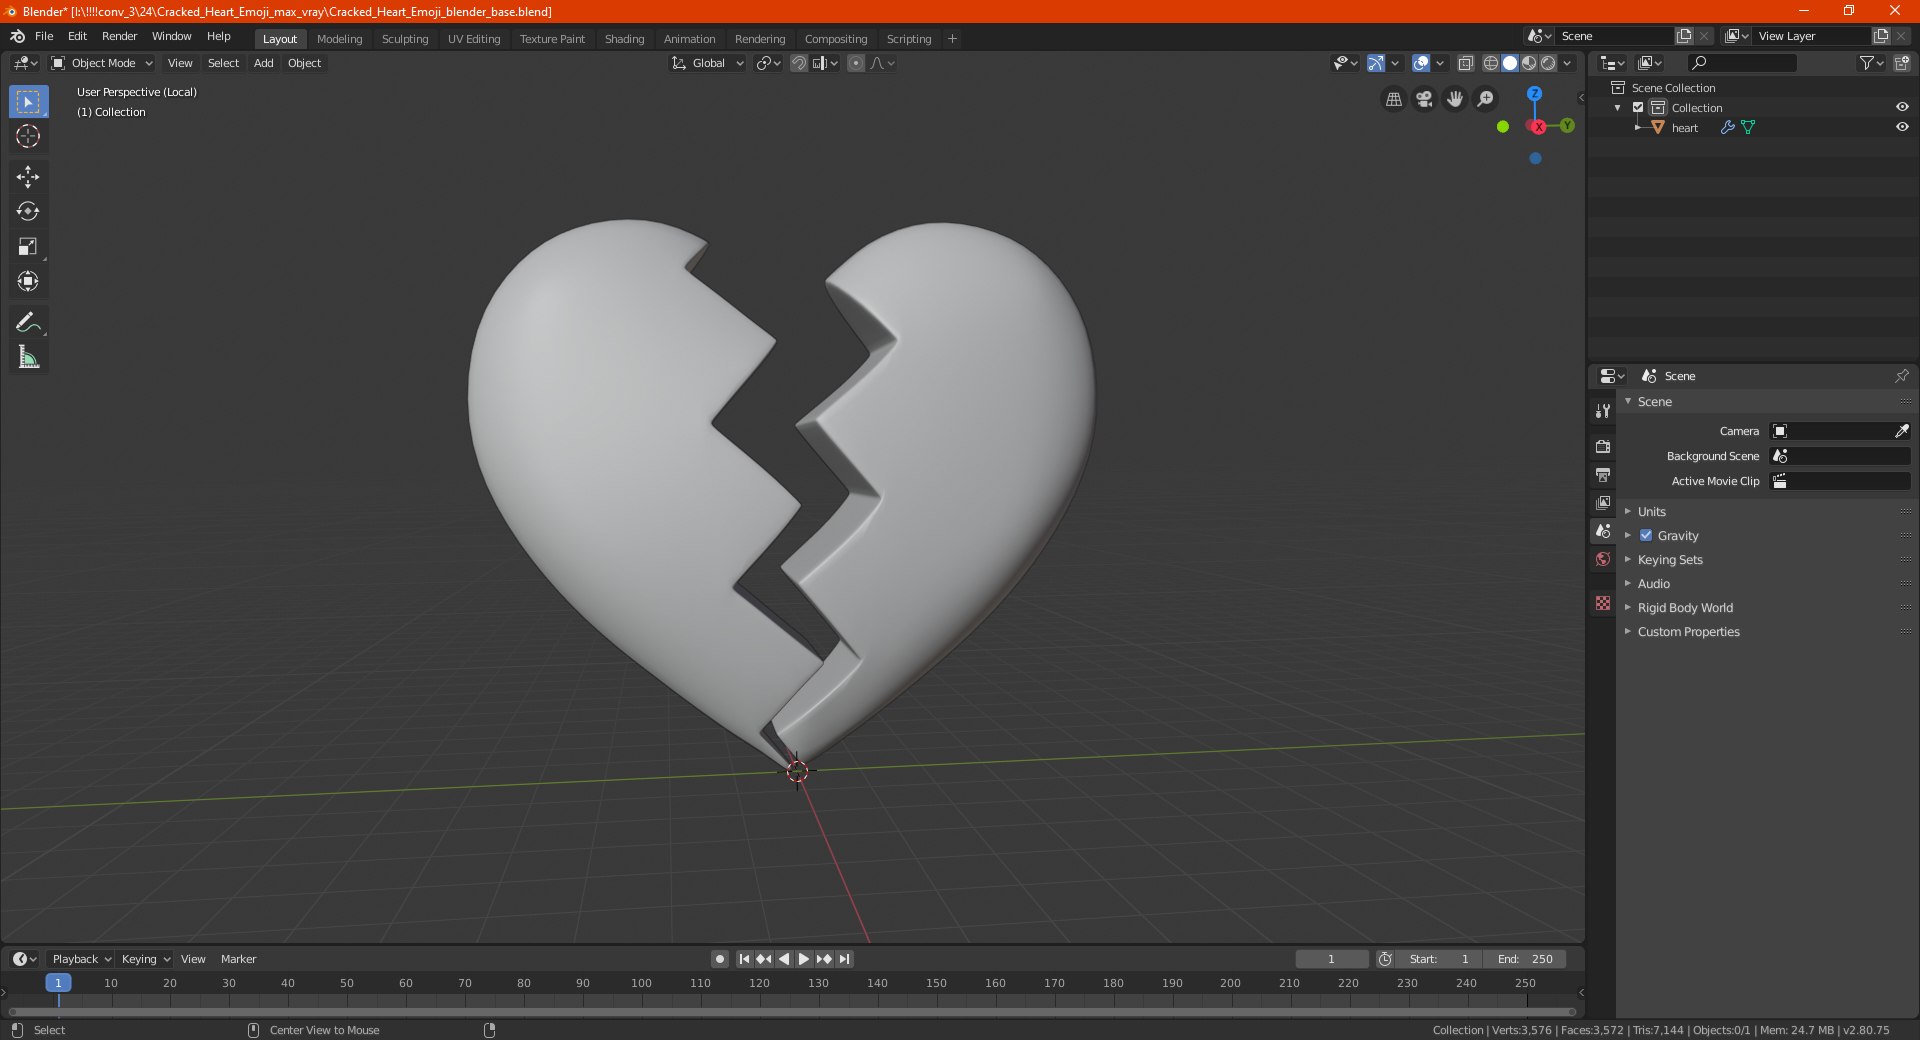Click frame 100 on timeline ruler
The height and width of the screenshot is (1040, 1920).
point(641,983)
